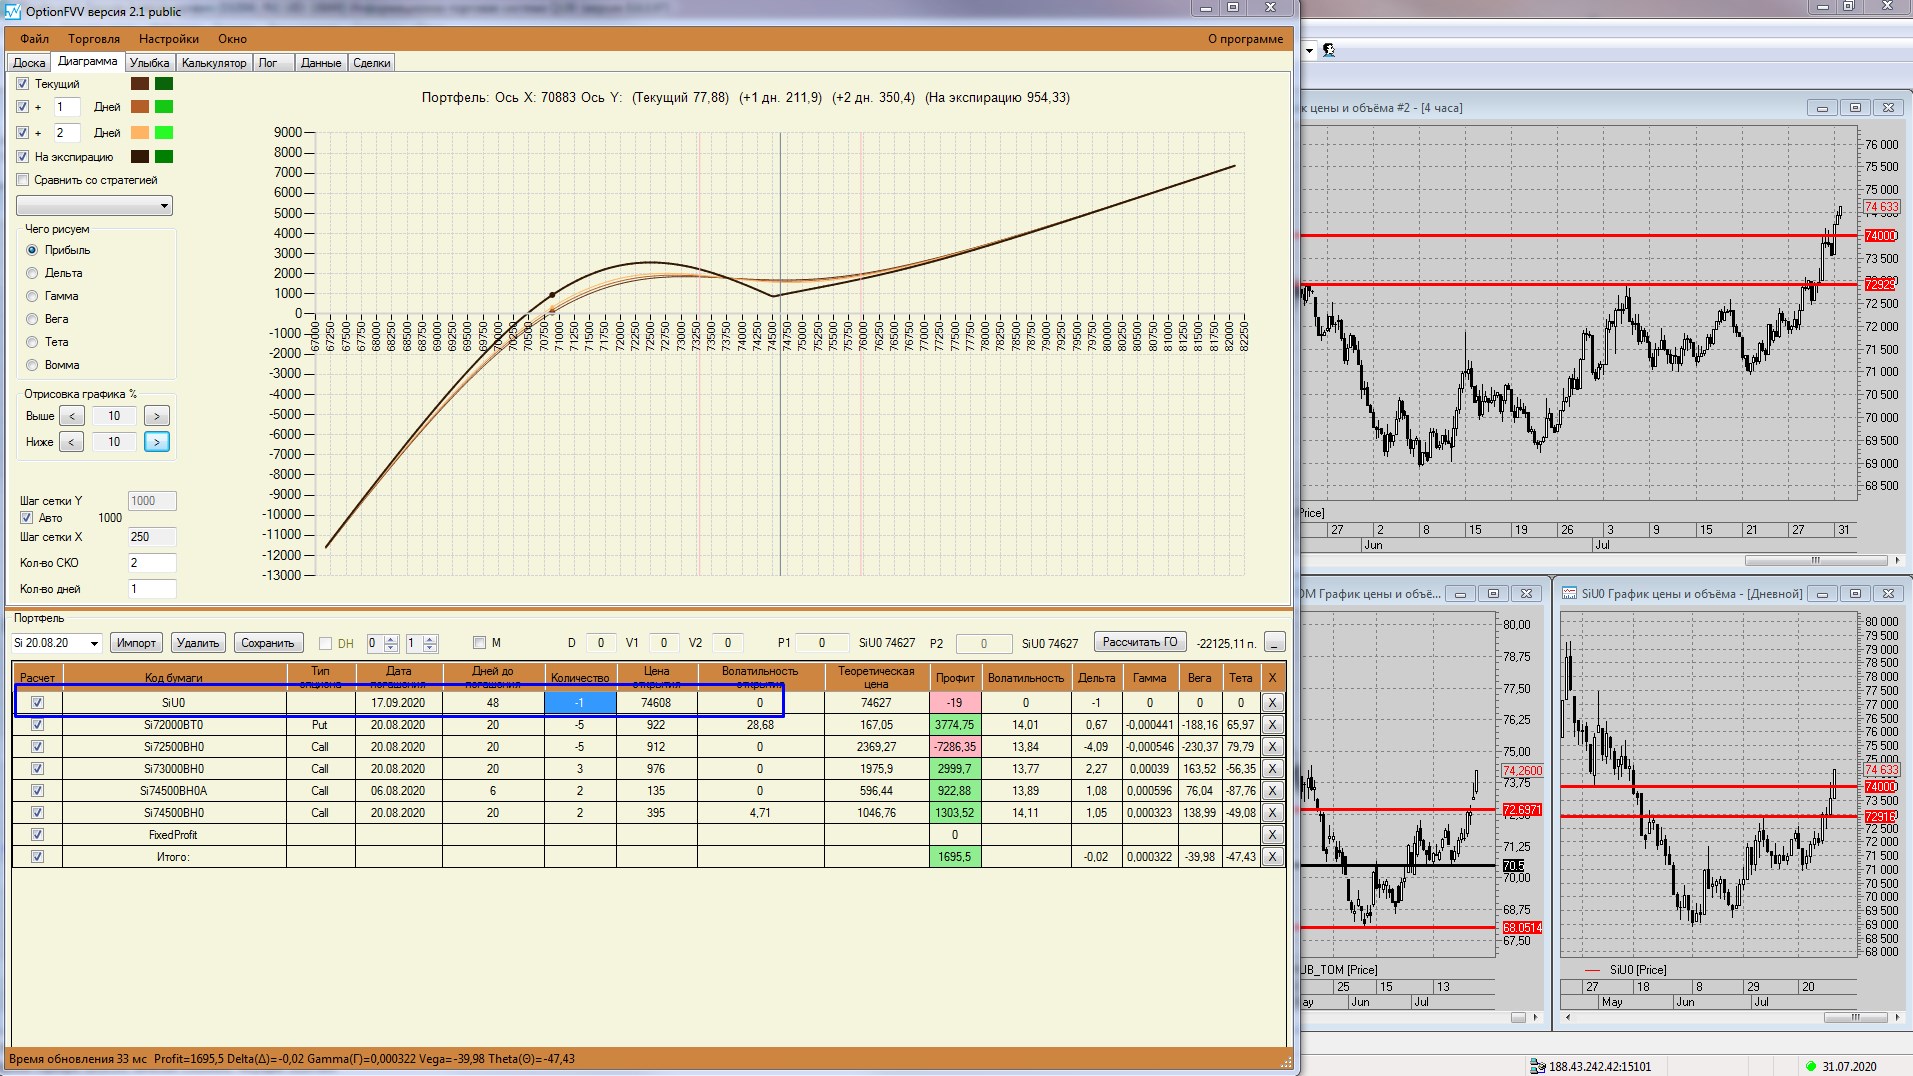Screen dimensions: 1913x1076
Task: Click the Сохранить button
Action: pos(268,643)
